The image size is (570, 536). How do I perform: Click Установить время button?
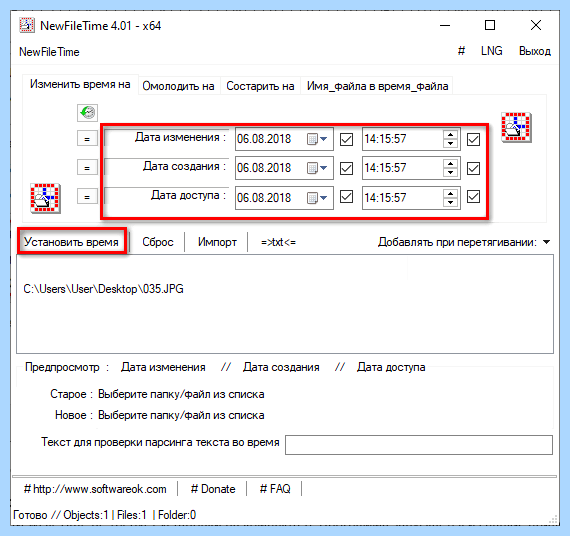[x=72, y=242]
